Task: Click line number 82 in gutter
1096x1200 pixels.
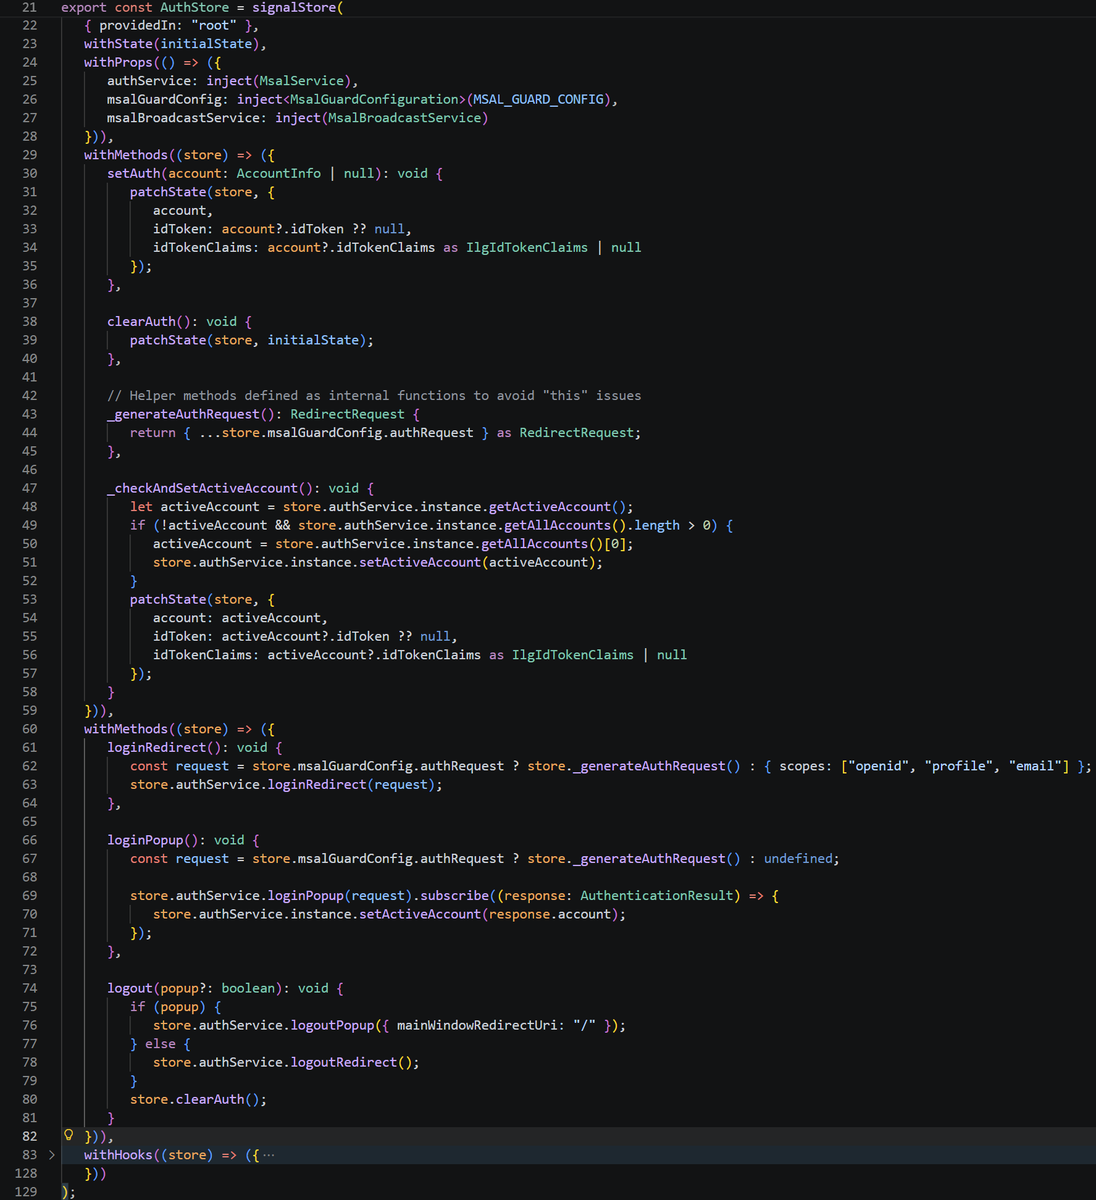Action: pos(29,1136)
